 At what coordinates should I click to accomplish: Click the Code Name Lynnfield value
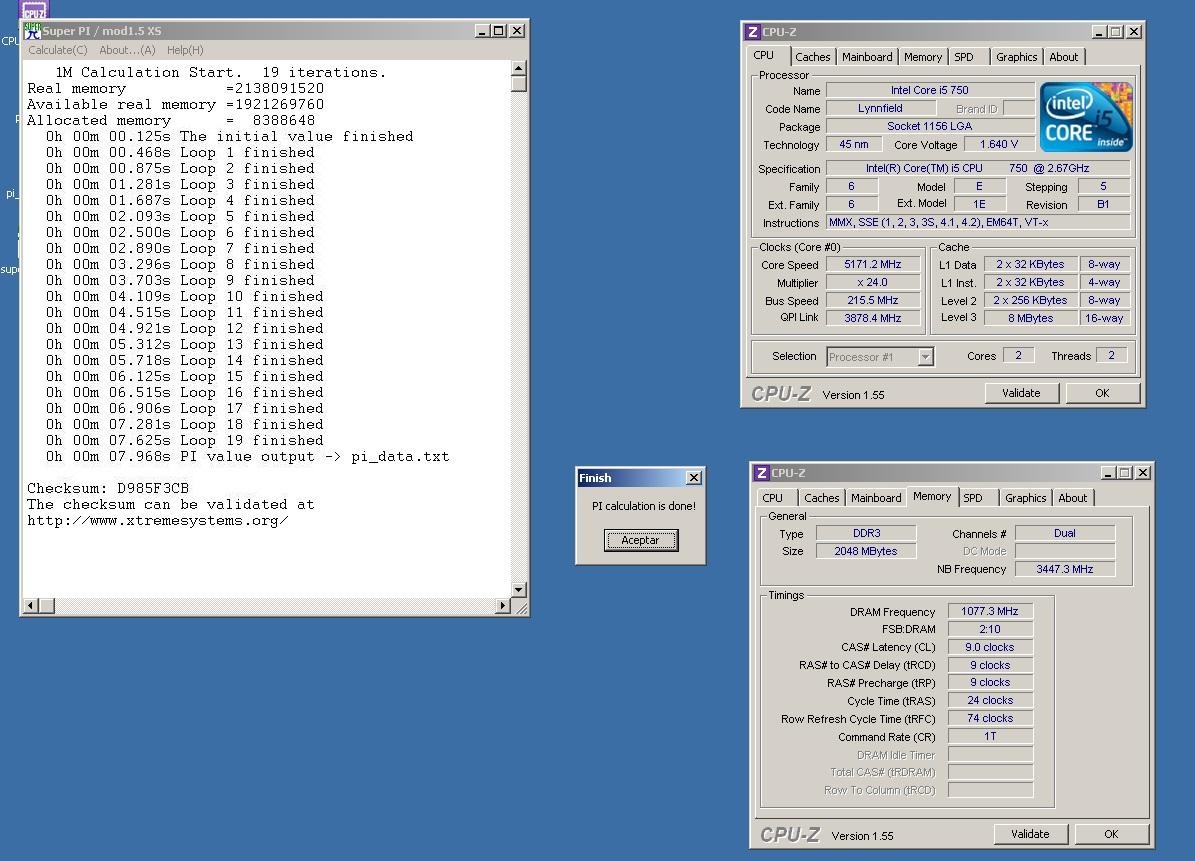tap(880, 108)
